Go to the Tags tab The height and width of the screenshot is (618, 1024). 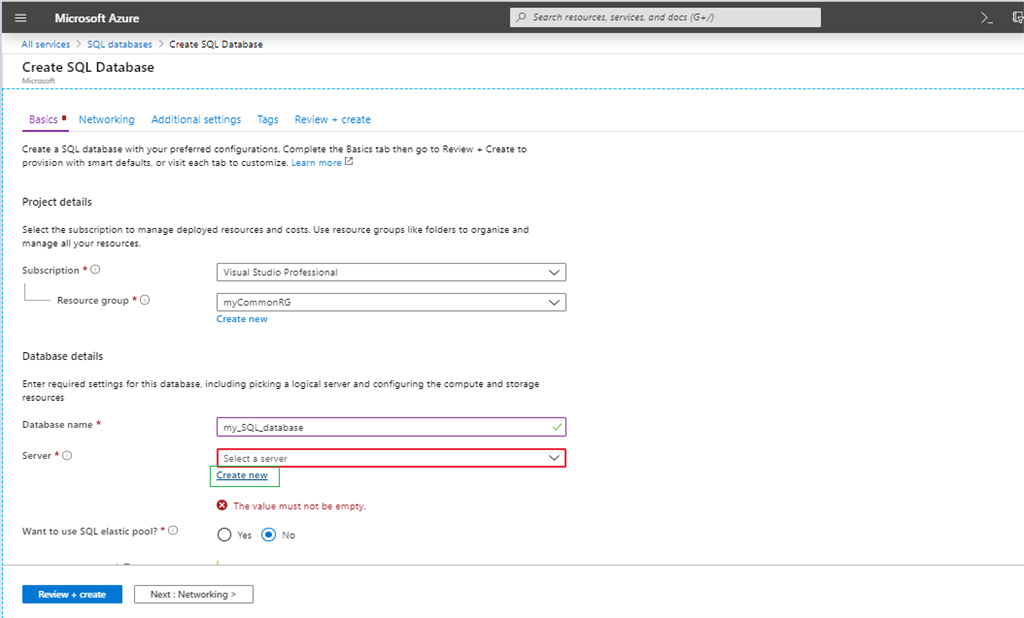[267, 119]
